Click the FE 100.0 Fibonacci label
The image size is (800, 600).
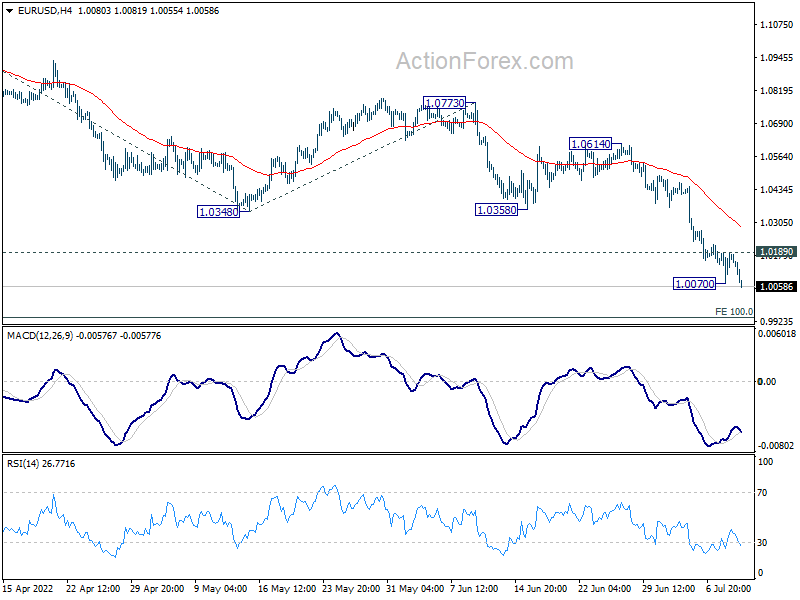[x=734, y=311]
